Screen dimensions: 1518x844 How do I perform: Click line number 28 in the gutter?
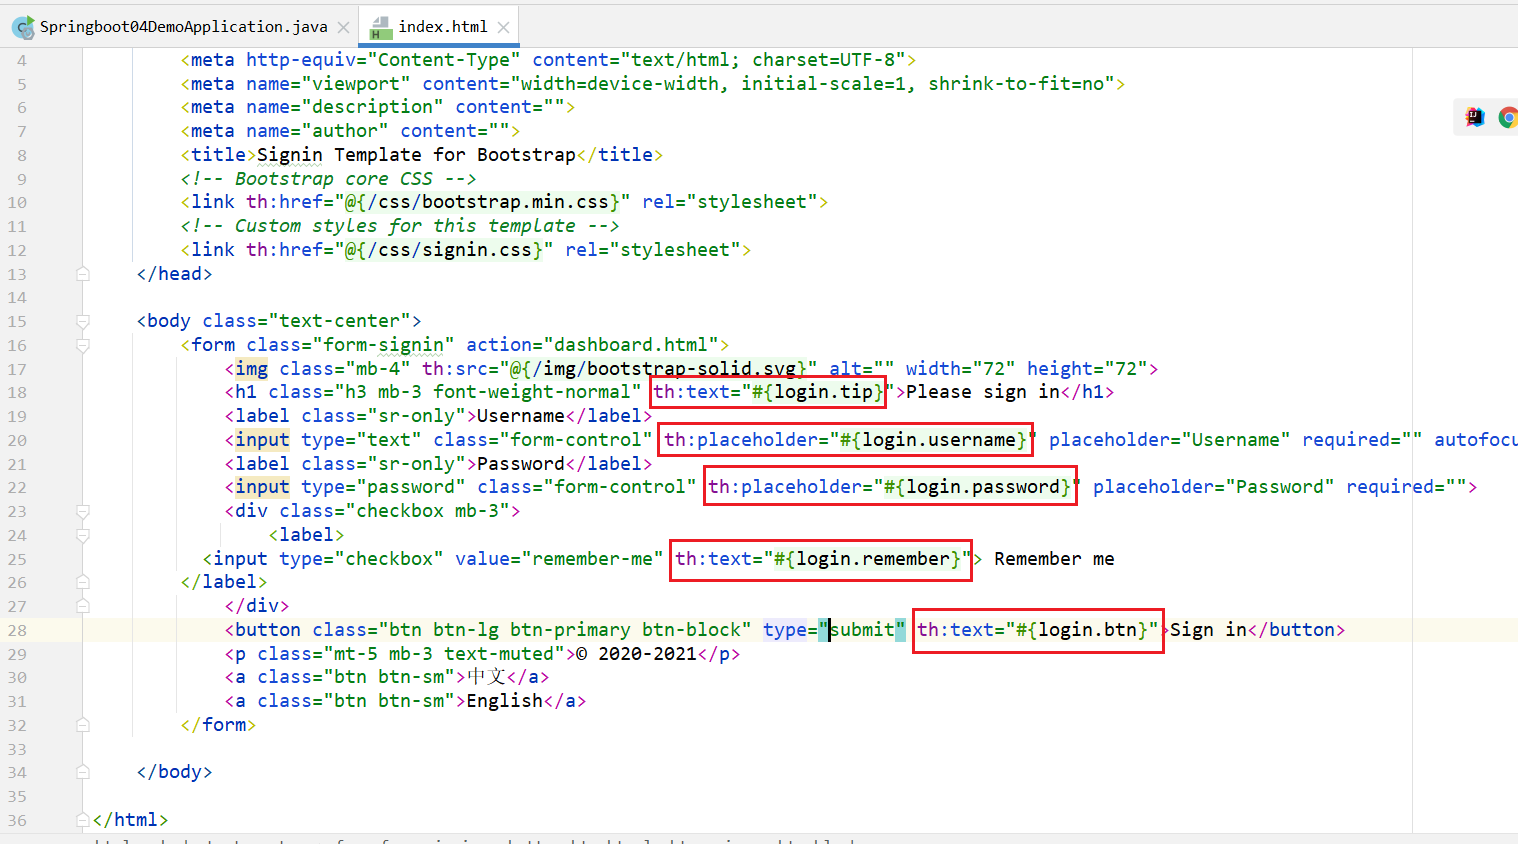pos(18,630)
